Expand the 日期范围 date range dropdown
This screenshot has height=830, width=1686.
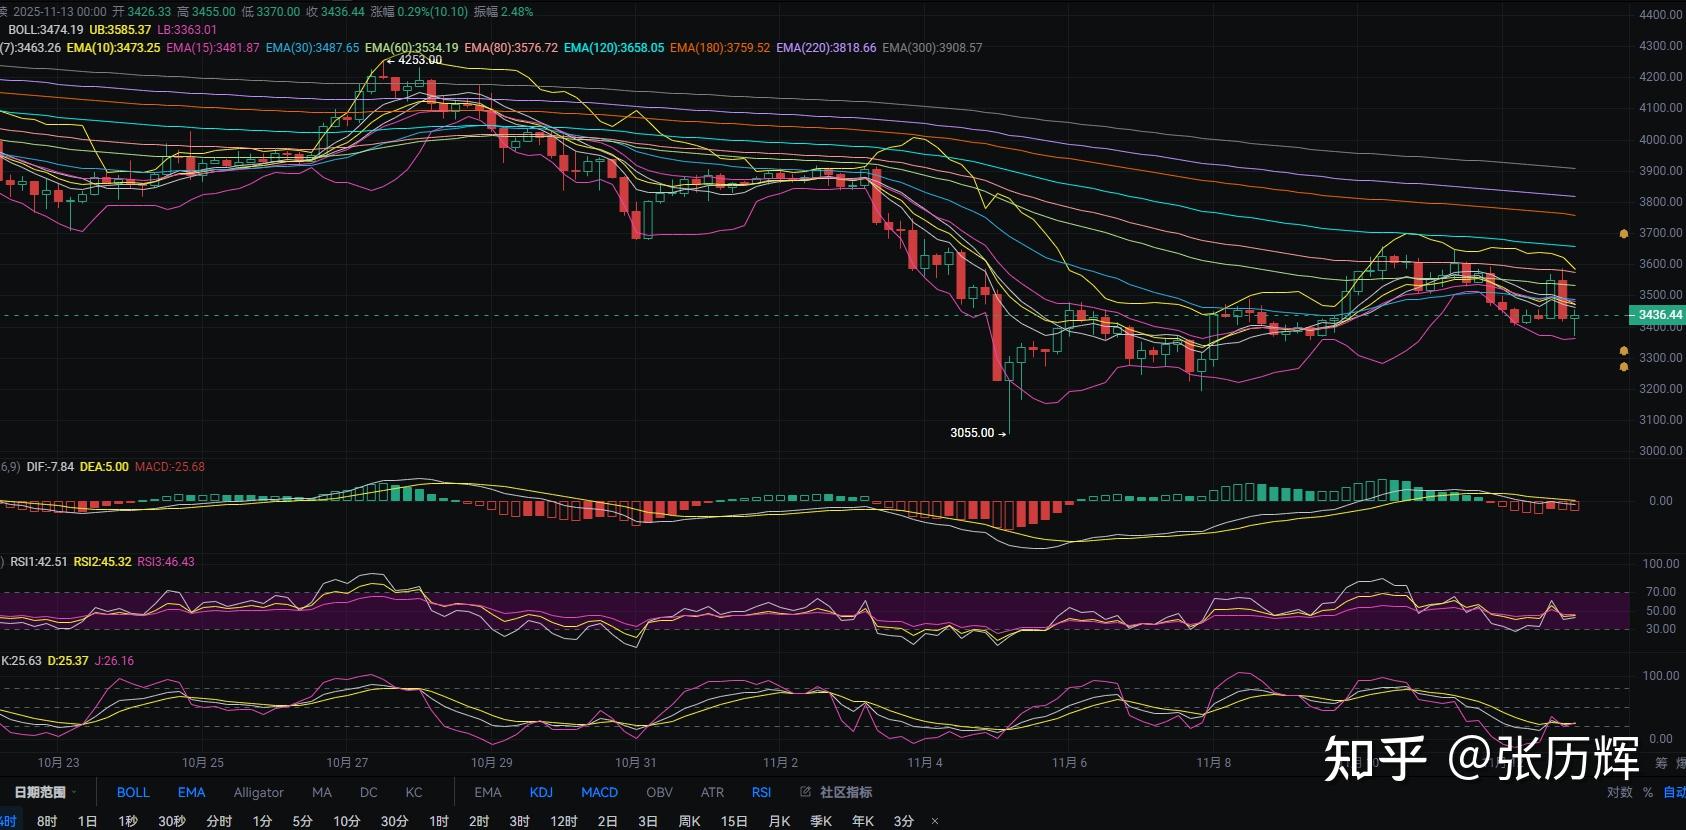(x=44, y=792)
